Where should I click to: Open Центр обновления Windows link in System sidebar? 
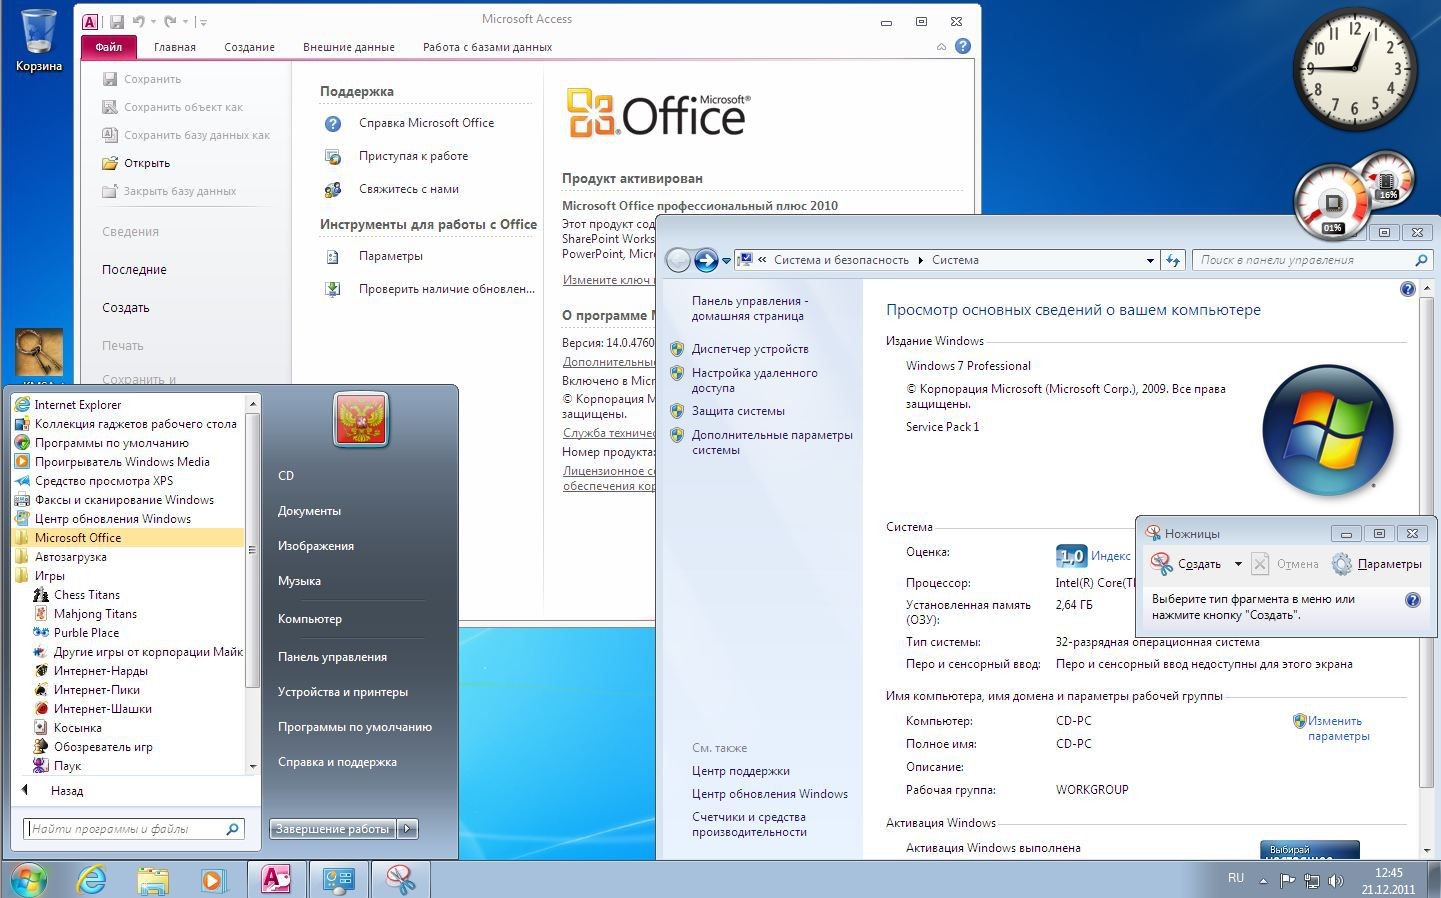click(x=770, y=794)
